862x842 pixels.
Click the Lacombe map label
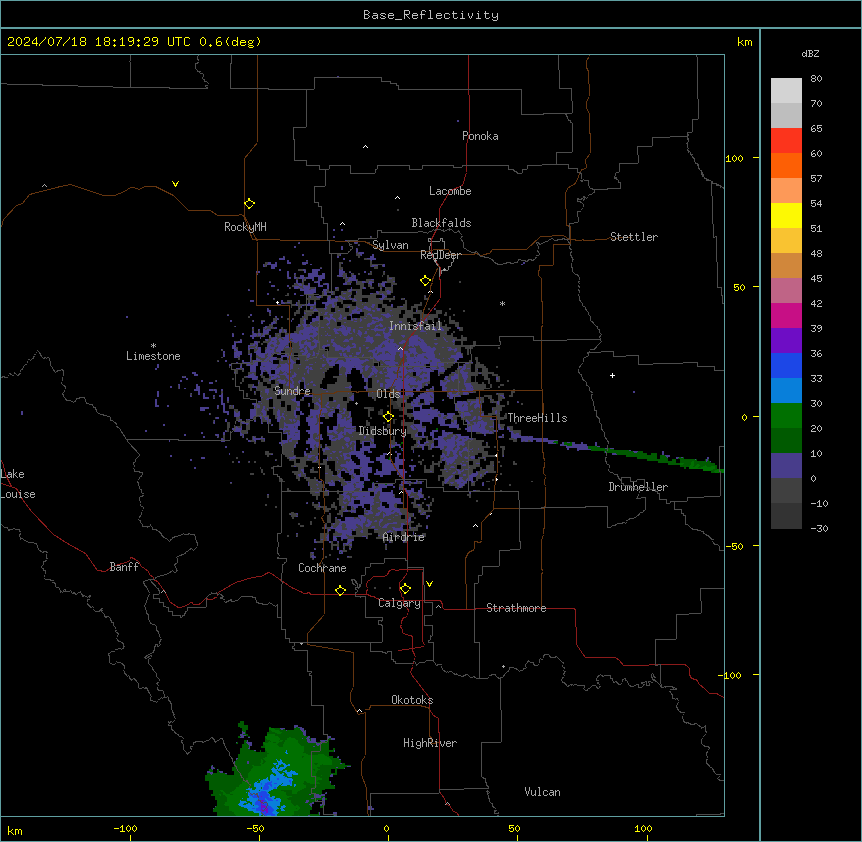[450, 191]
